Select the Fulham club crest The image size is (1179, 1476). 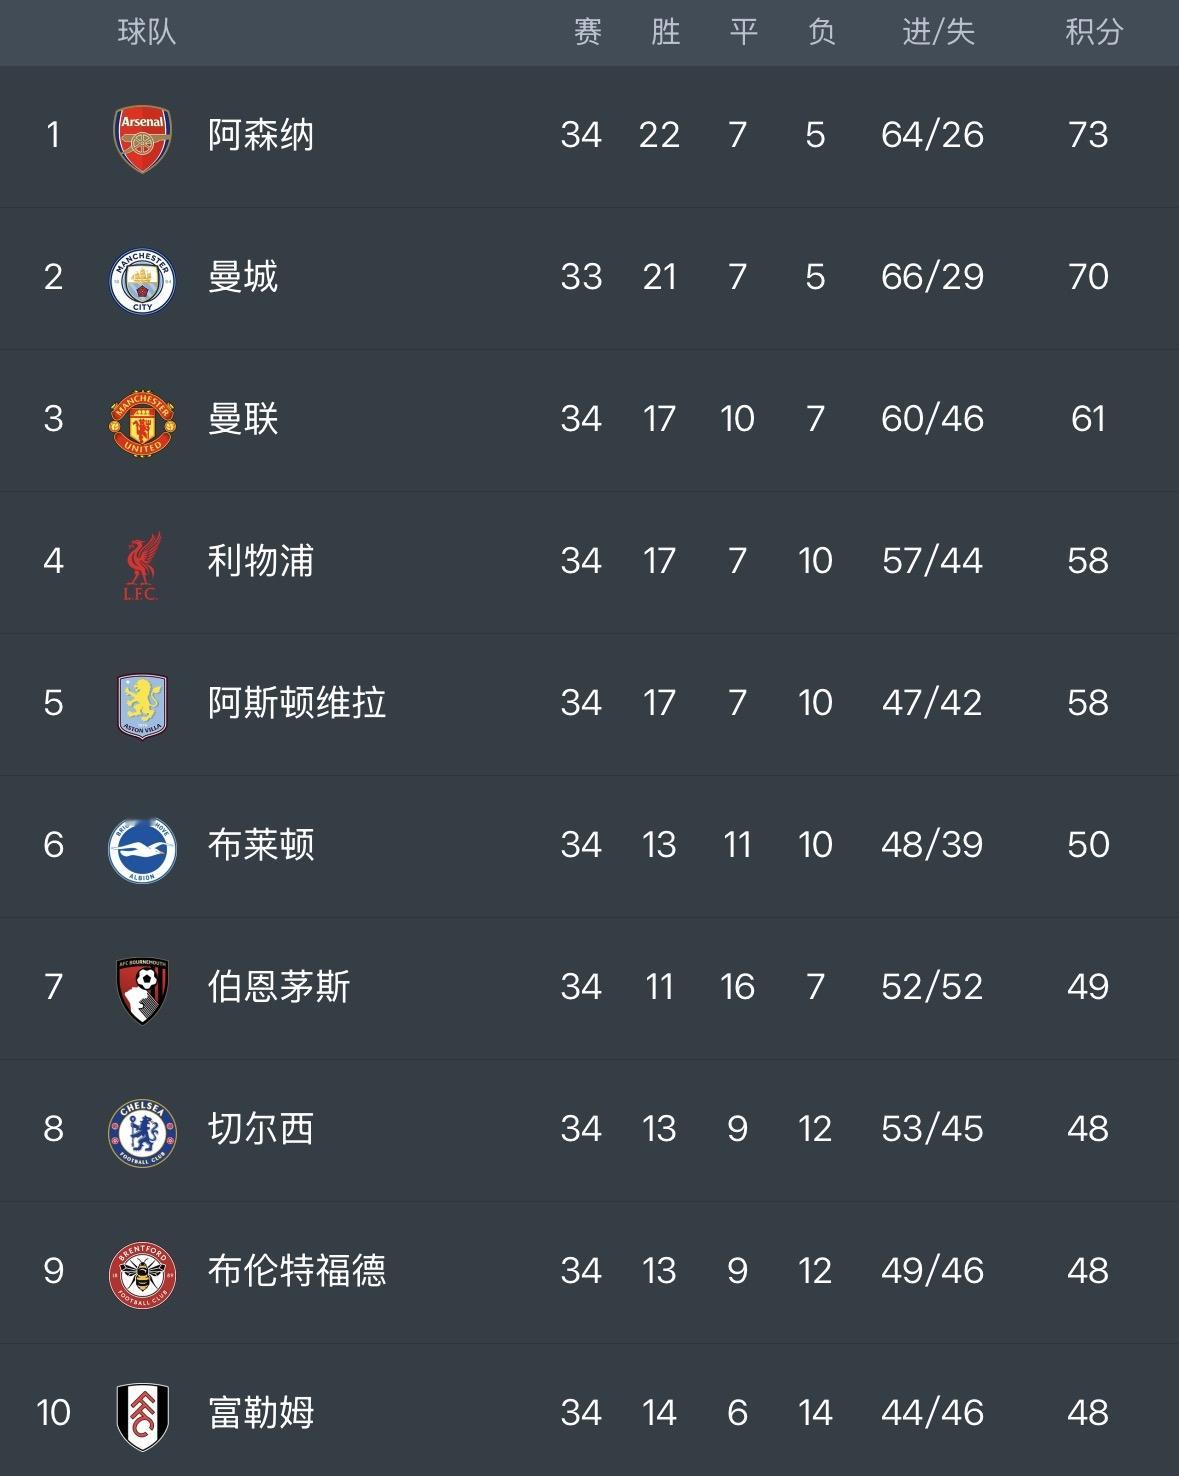[142, 1416]
